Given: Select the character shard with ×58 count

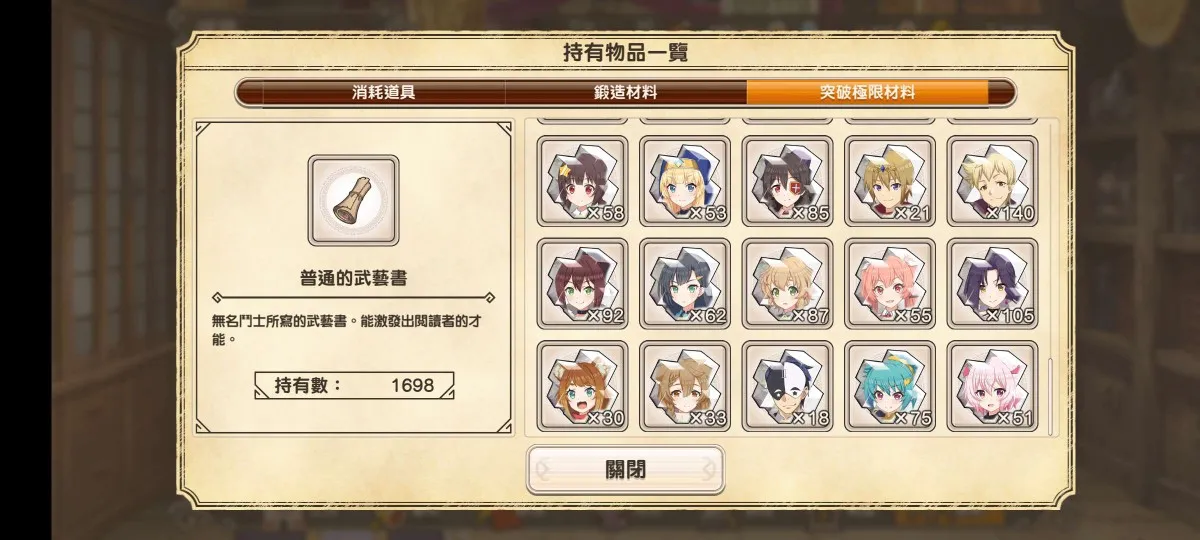Looking at the screenshot, I should tap(583, 182).
